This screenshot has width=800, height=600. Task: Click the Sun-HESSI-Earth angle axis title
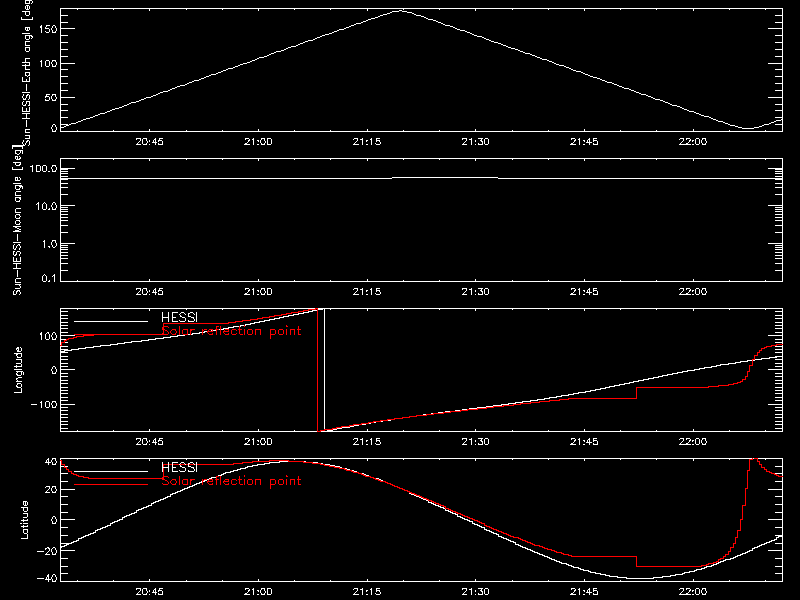click(27, 73)
